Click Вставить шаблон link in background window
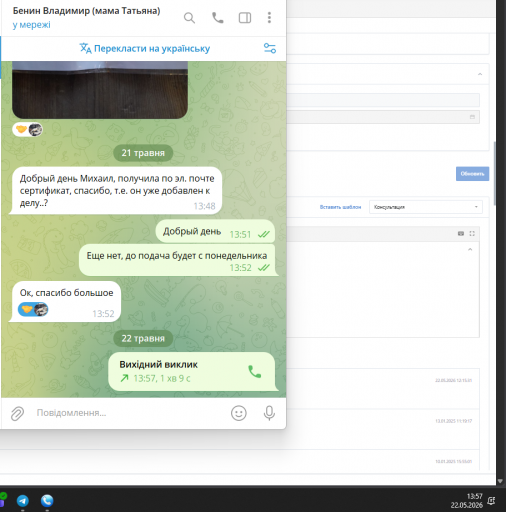 (340, 207)
